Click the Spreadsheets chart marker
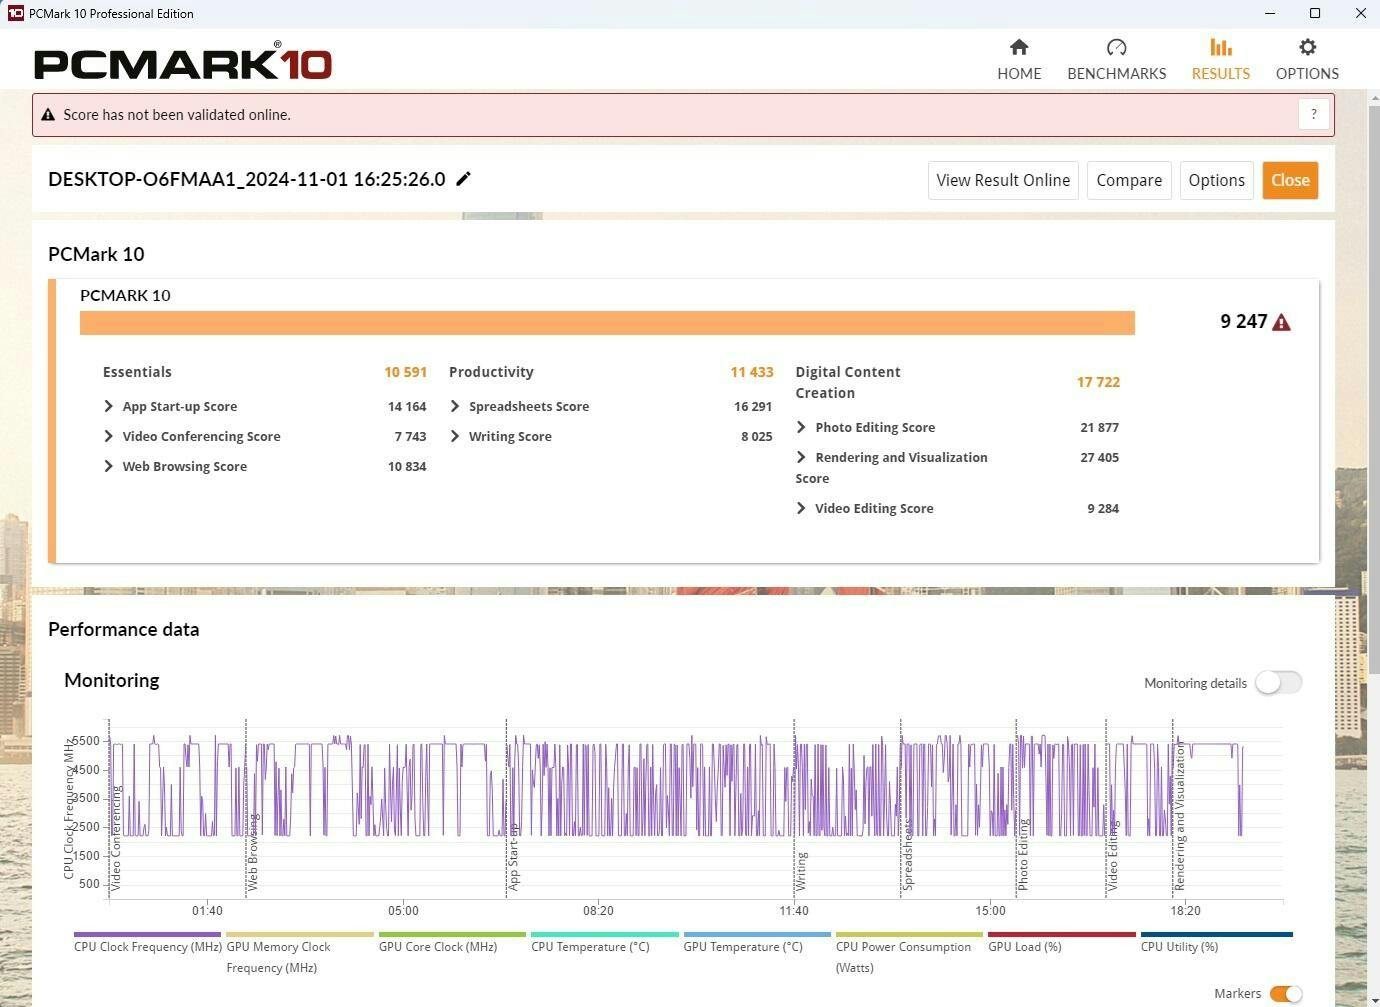 click(x=908, y=856)
